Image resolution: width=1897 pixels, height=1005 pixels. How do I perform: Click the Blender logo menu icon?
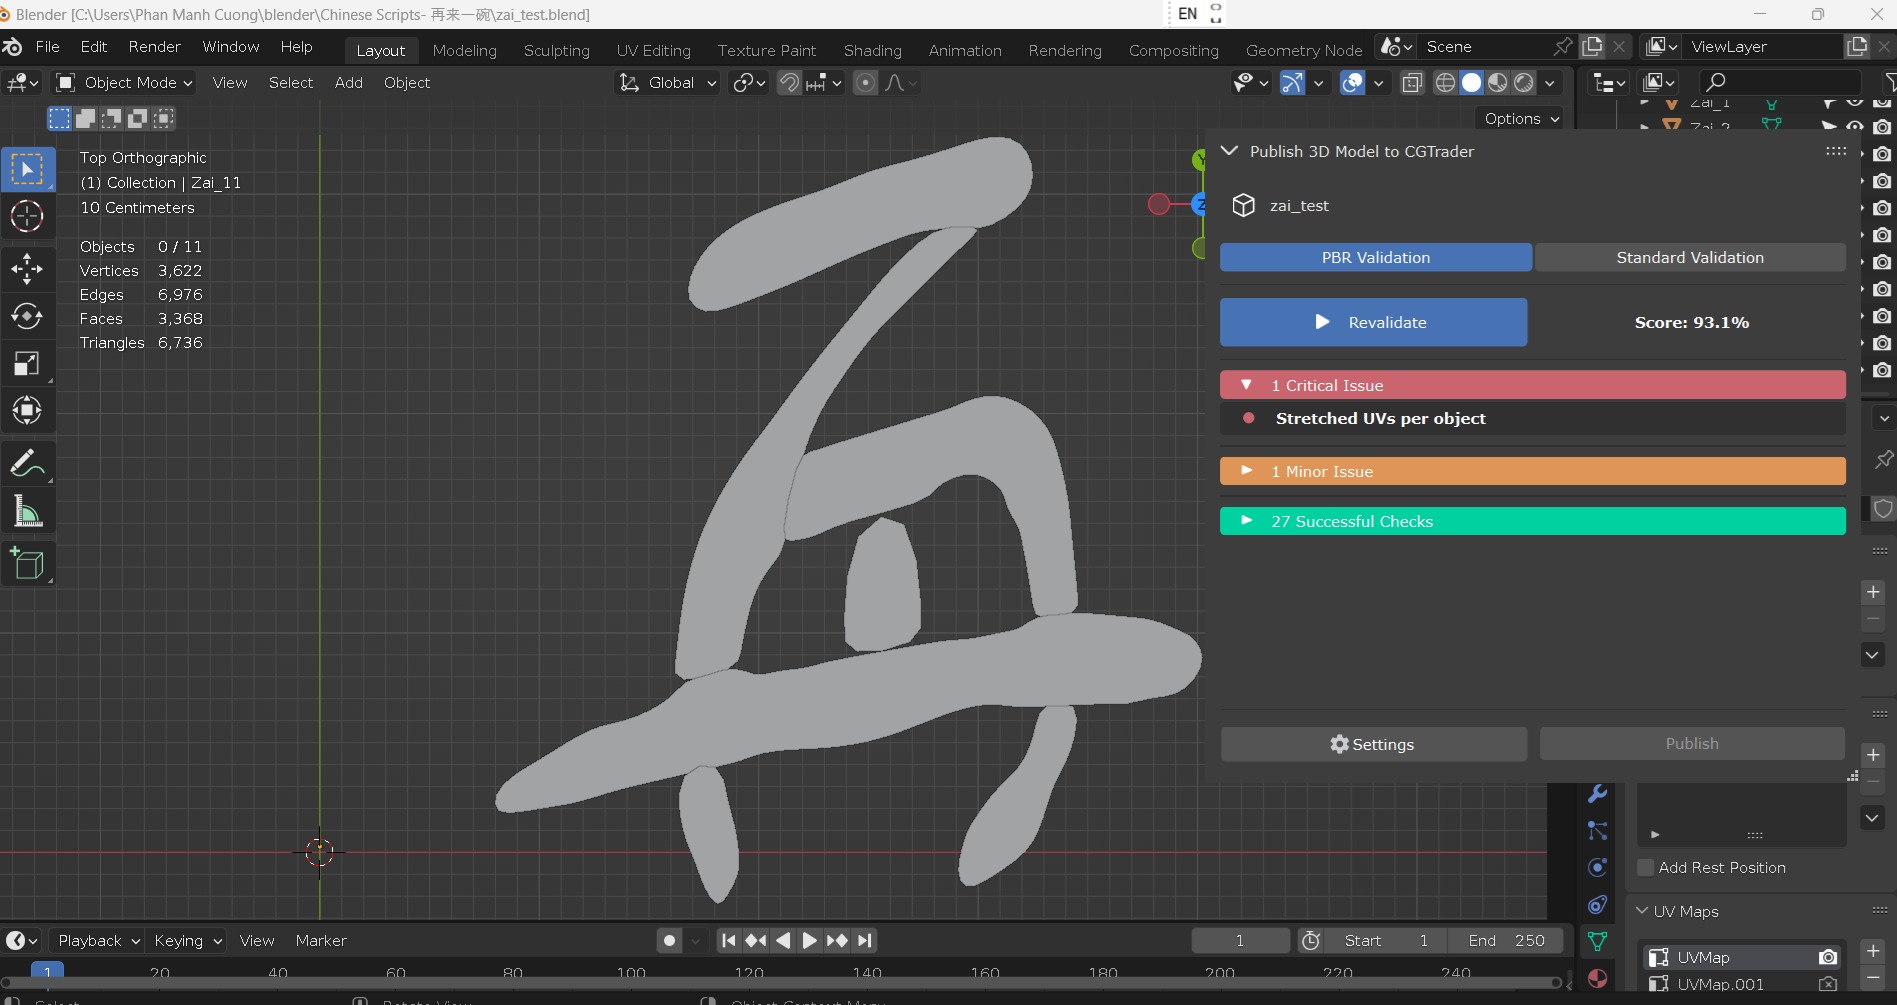[x=13, y=47]
